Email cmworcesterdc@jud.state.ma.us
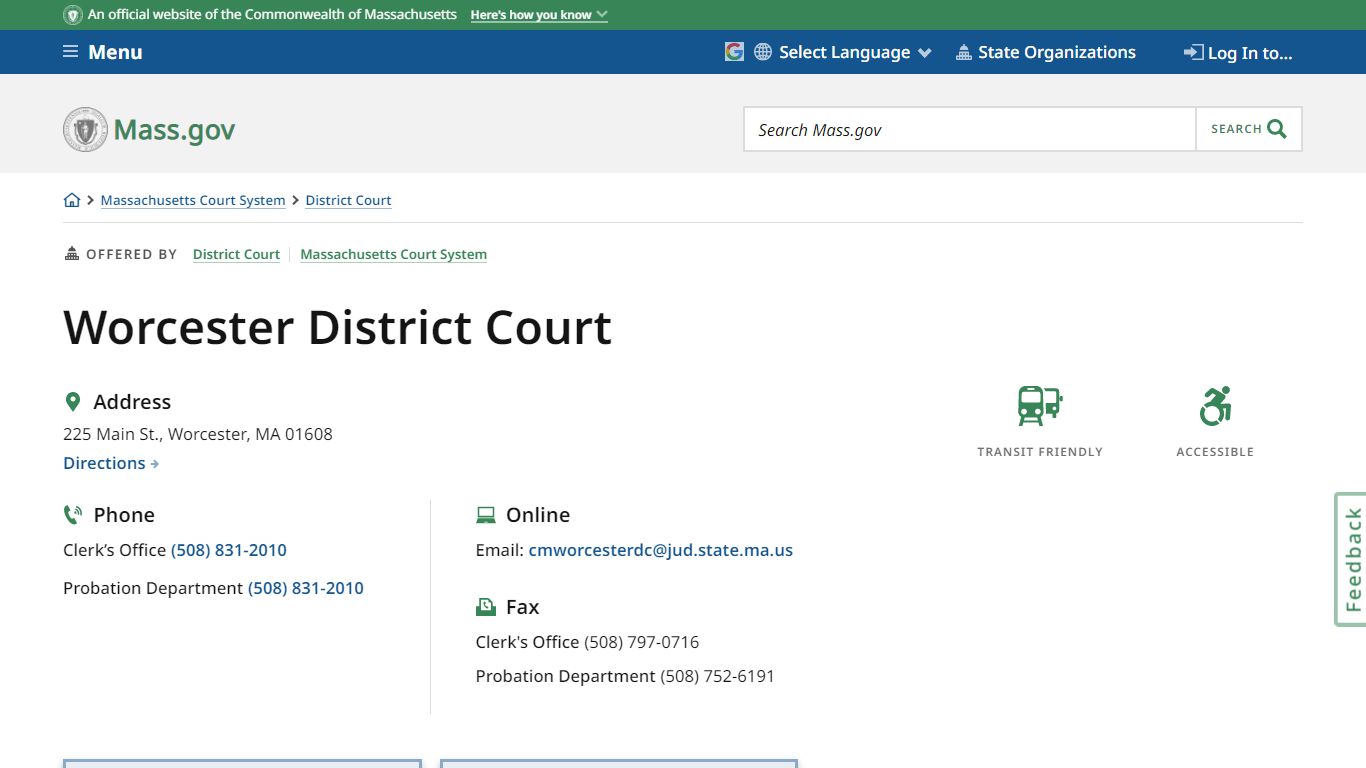Viewport: 1366px width, 768px height. point(661,550)
